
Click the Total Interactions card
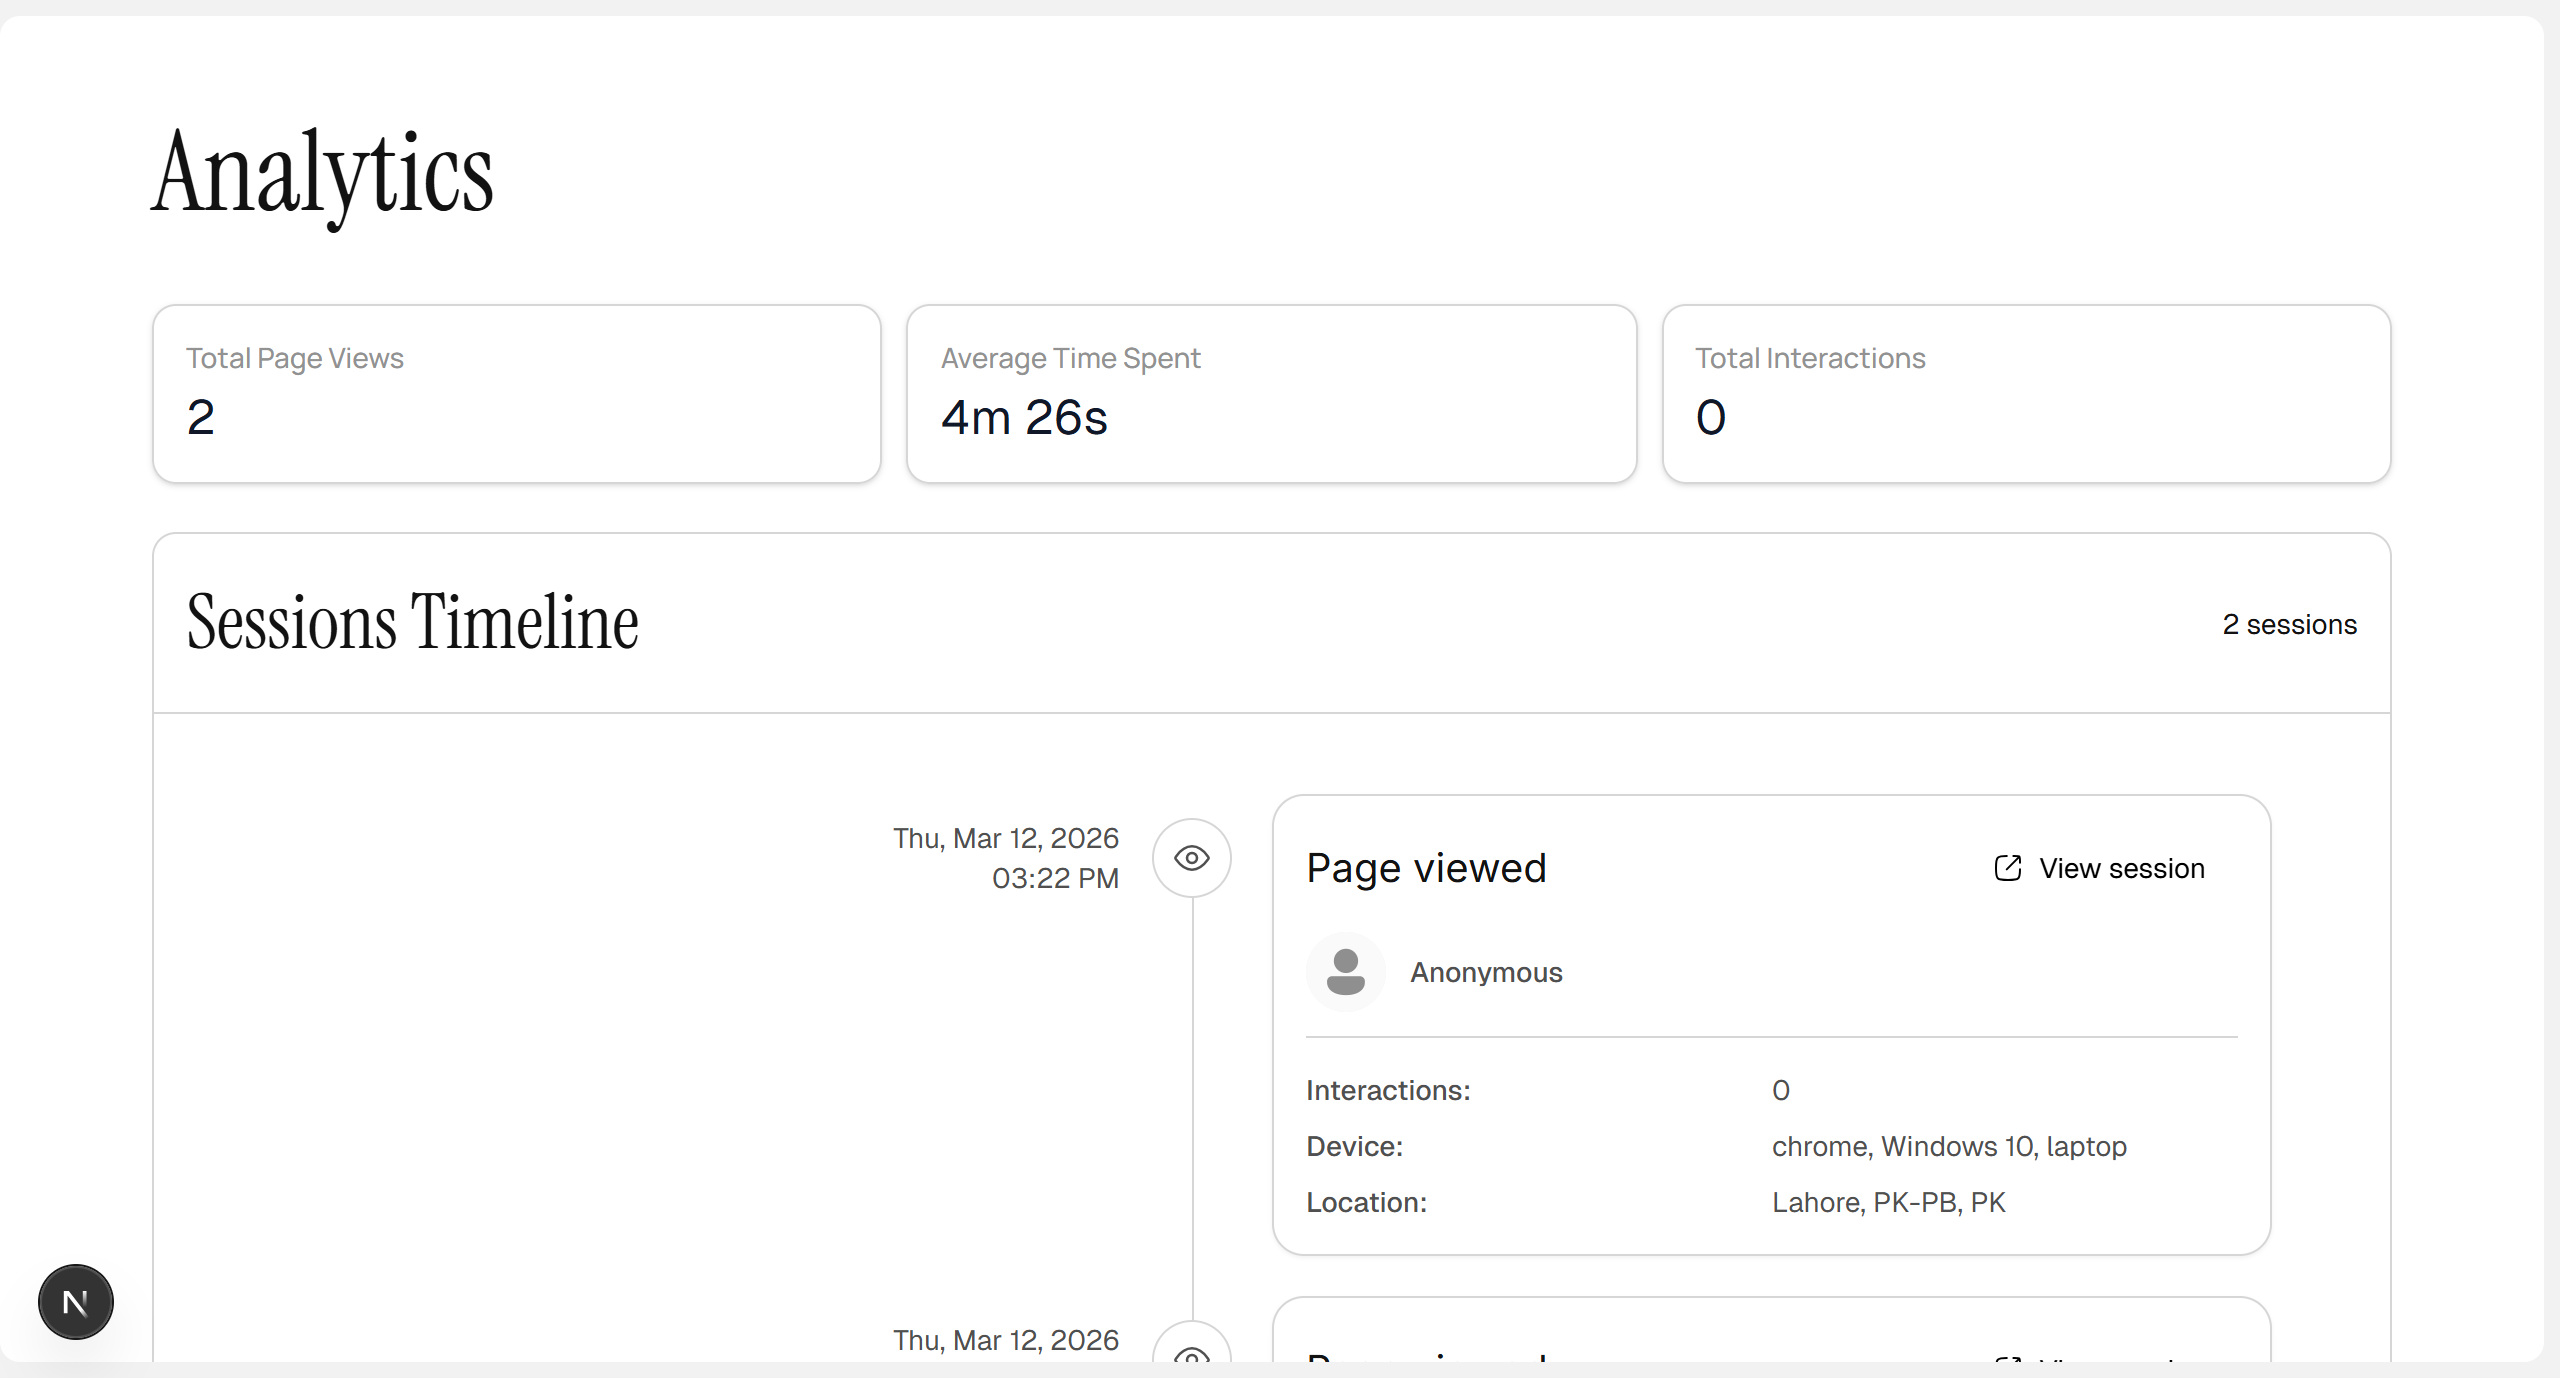[x=2026, y=394]
